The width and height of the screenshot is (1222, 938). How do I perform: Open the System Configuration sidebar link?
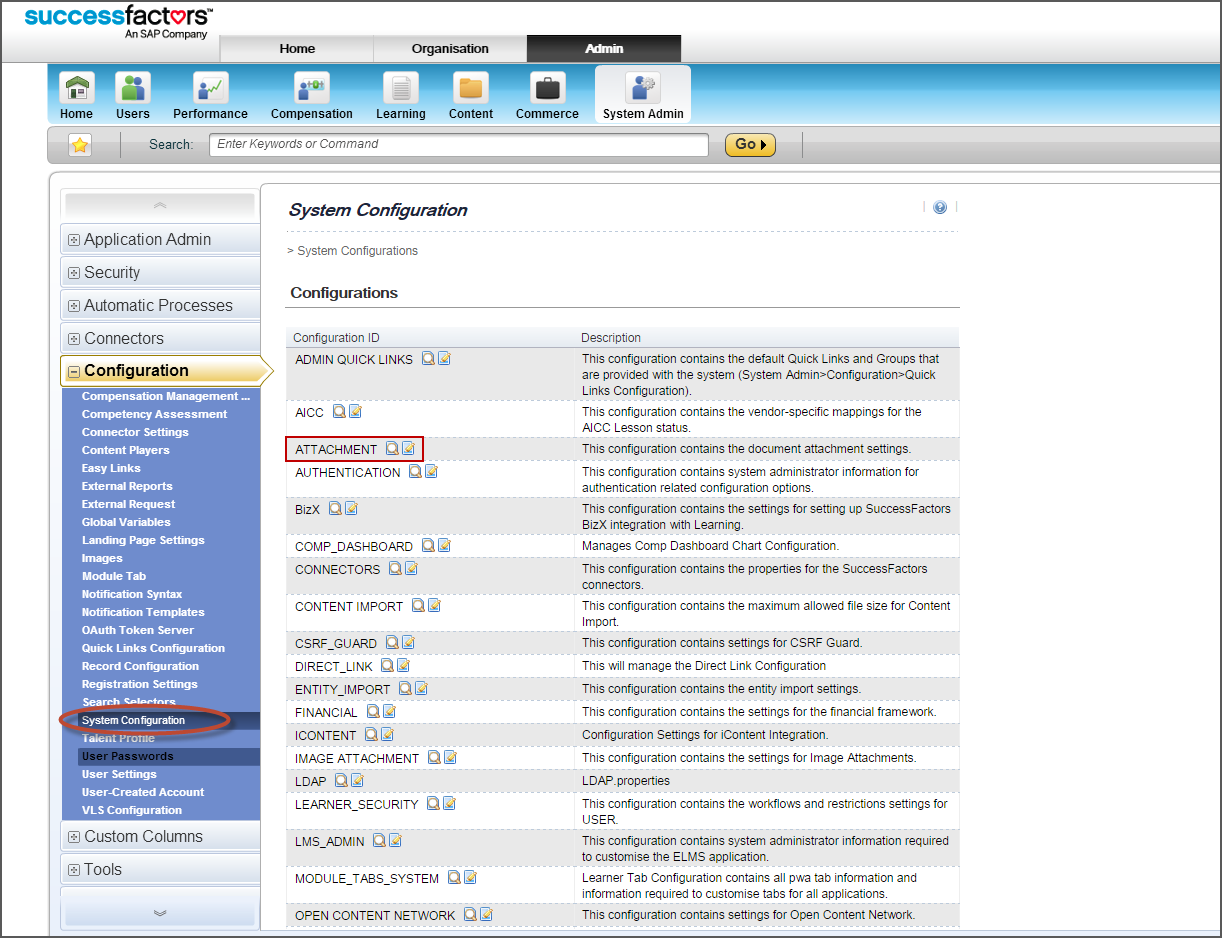click(x=133, y=720)
